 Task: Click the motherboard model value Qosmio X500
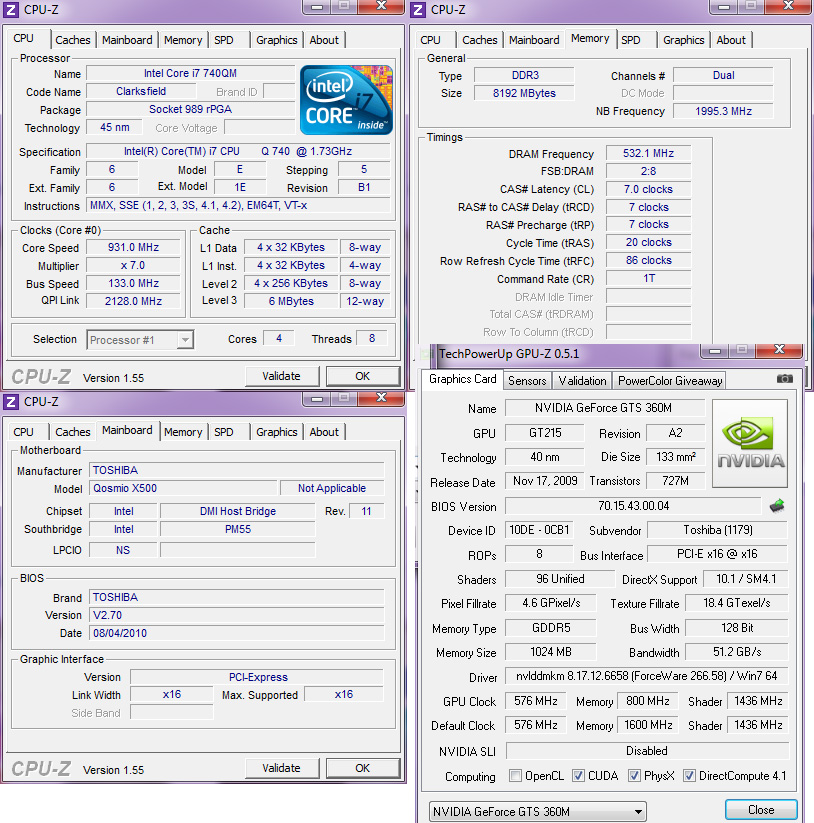click(x=183, y=488)
